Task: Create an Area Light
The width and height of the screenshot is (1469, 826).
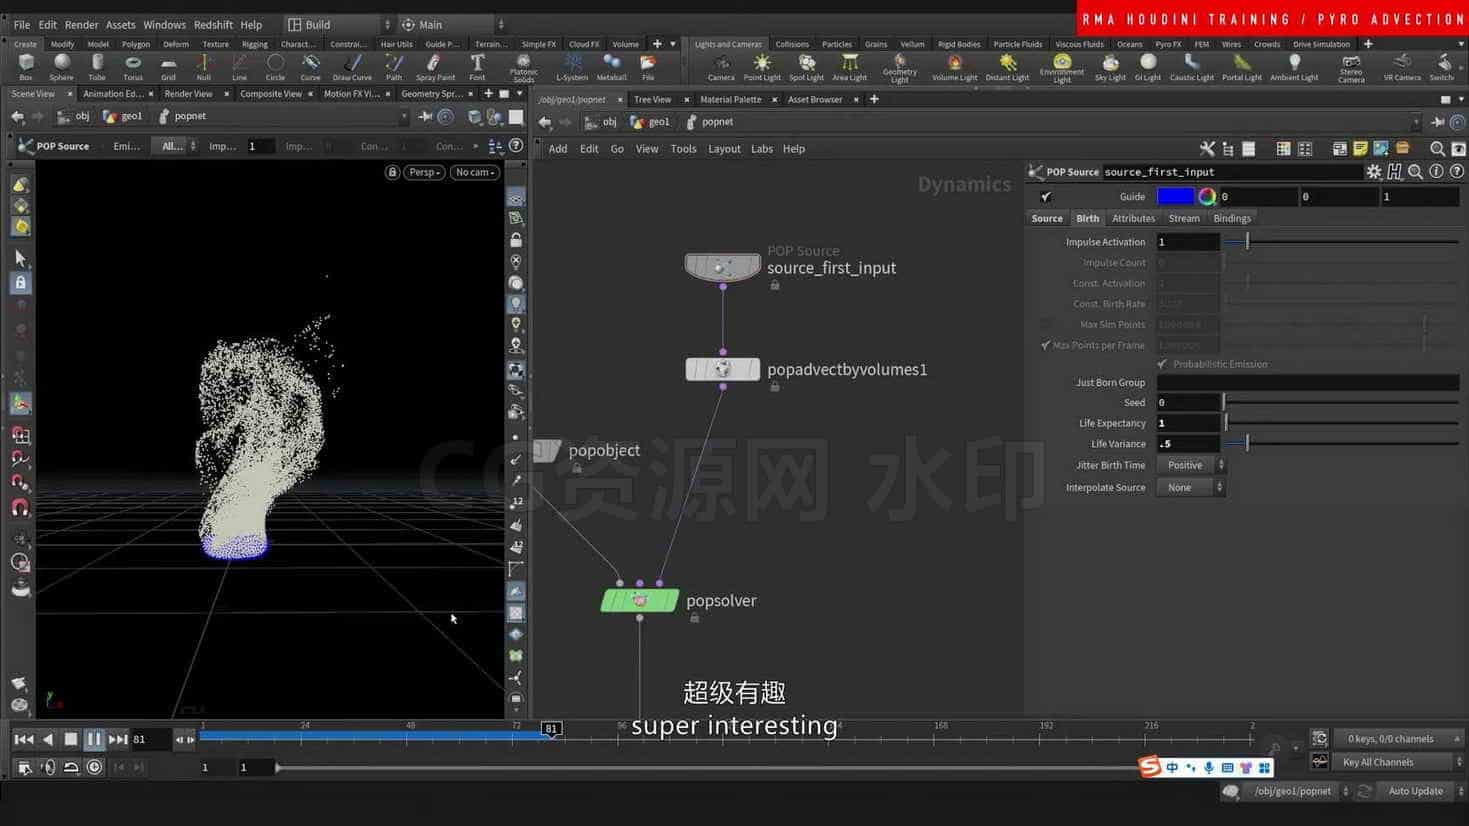Action: point(850,67)
